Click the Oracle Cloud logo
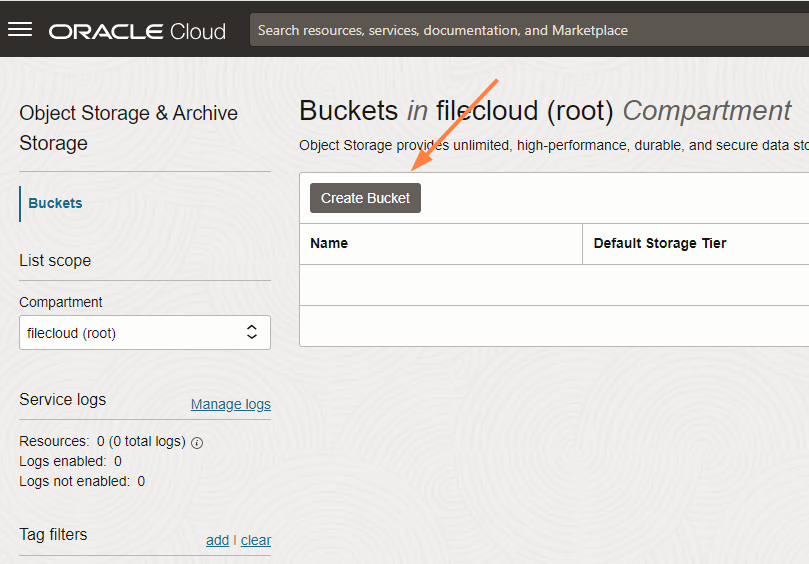 (137, 31)
